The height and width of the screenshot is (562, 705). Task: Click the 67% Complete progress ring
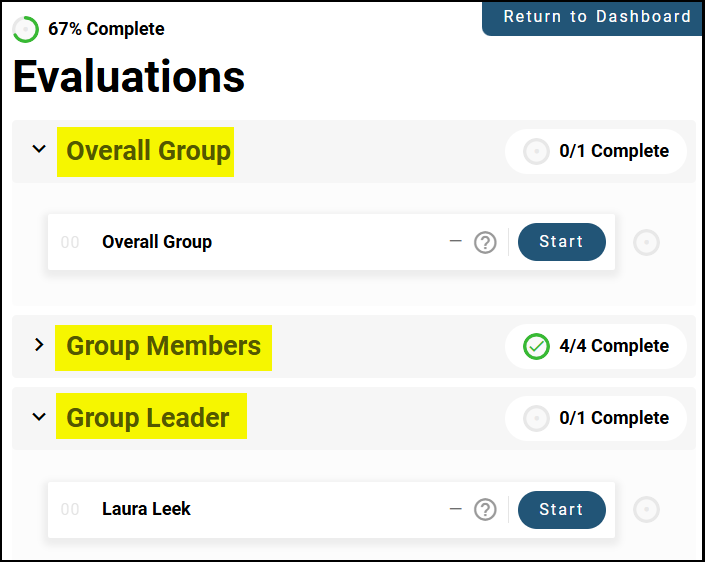coord(26,30)
